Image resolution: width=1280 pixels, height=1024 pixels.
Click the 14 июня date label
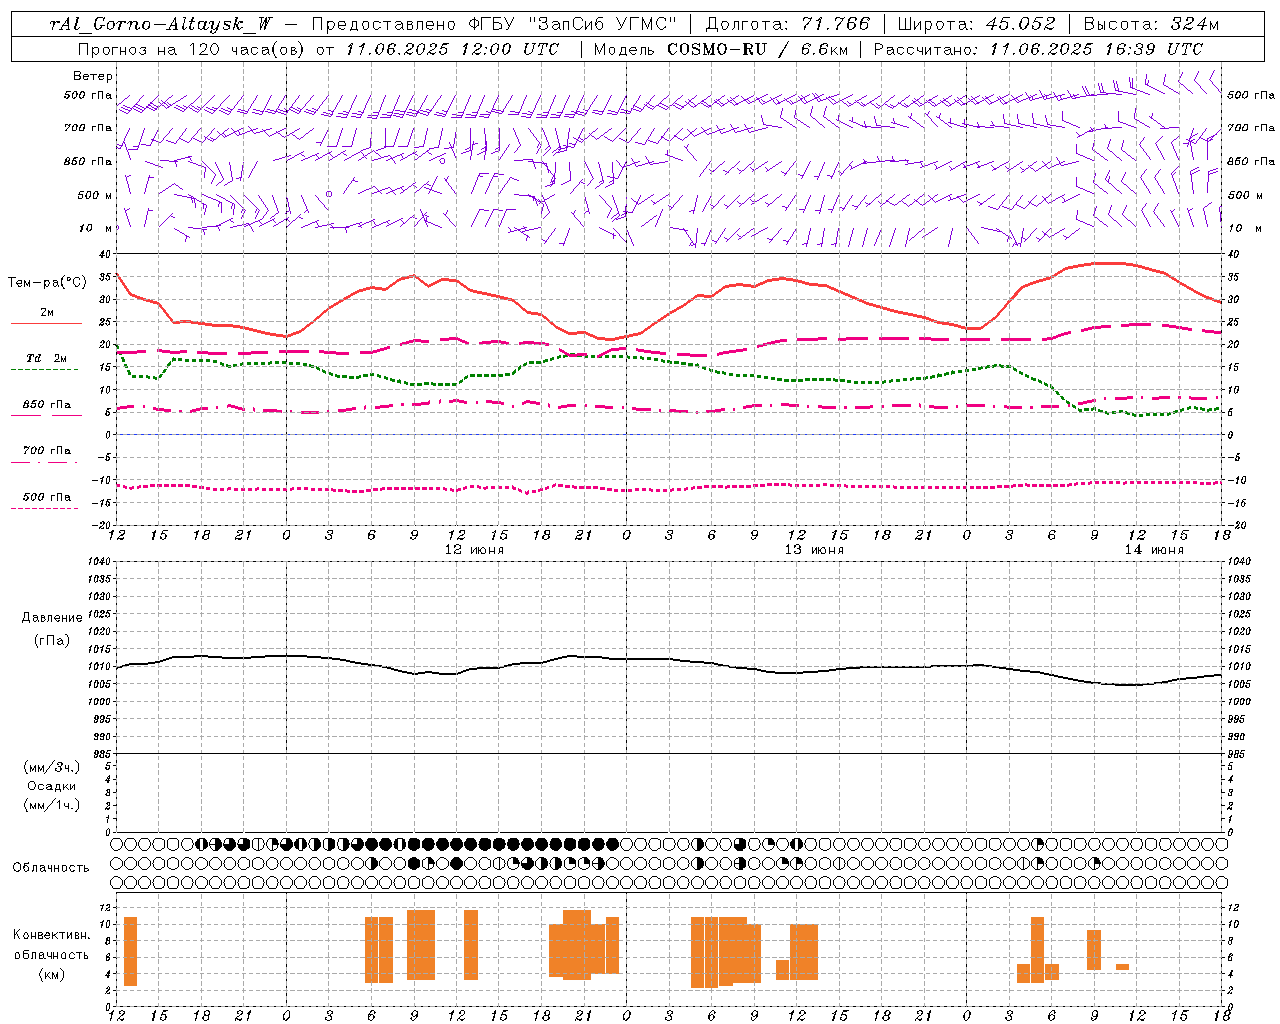1154,550
